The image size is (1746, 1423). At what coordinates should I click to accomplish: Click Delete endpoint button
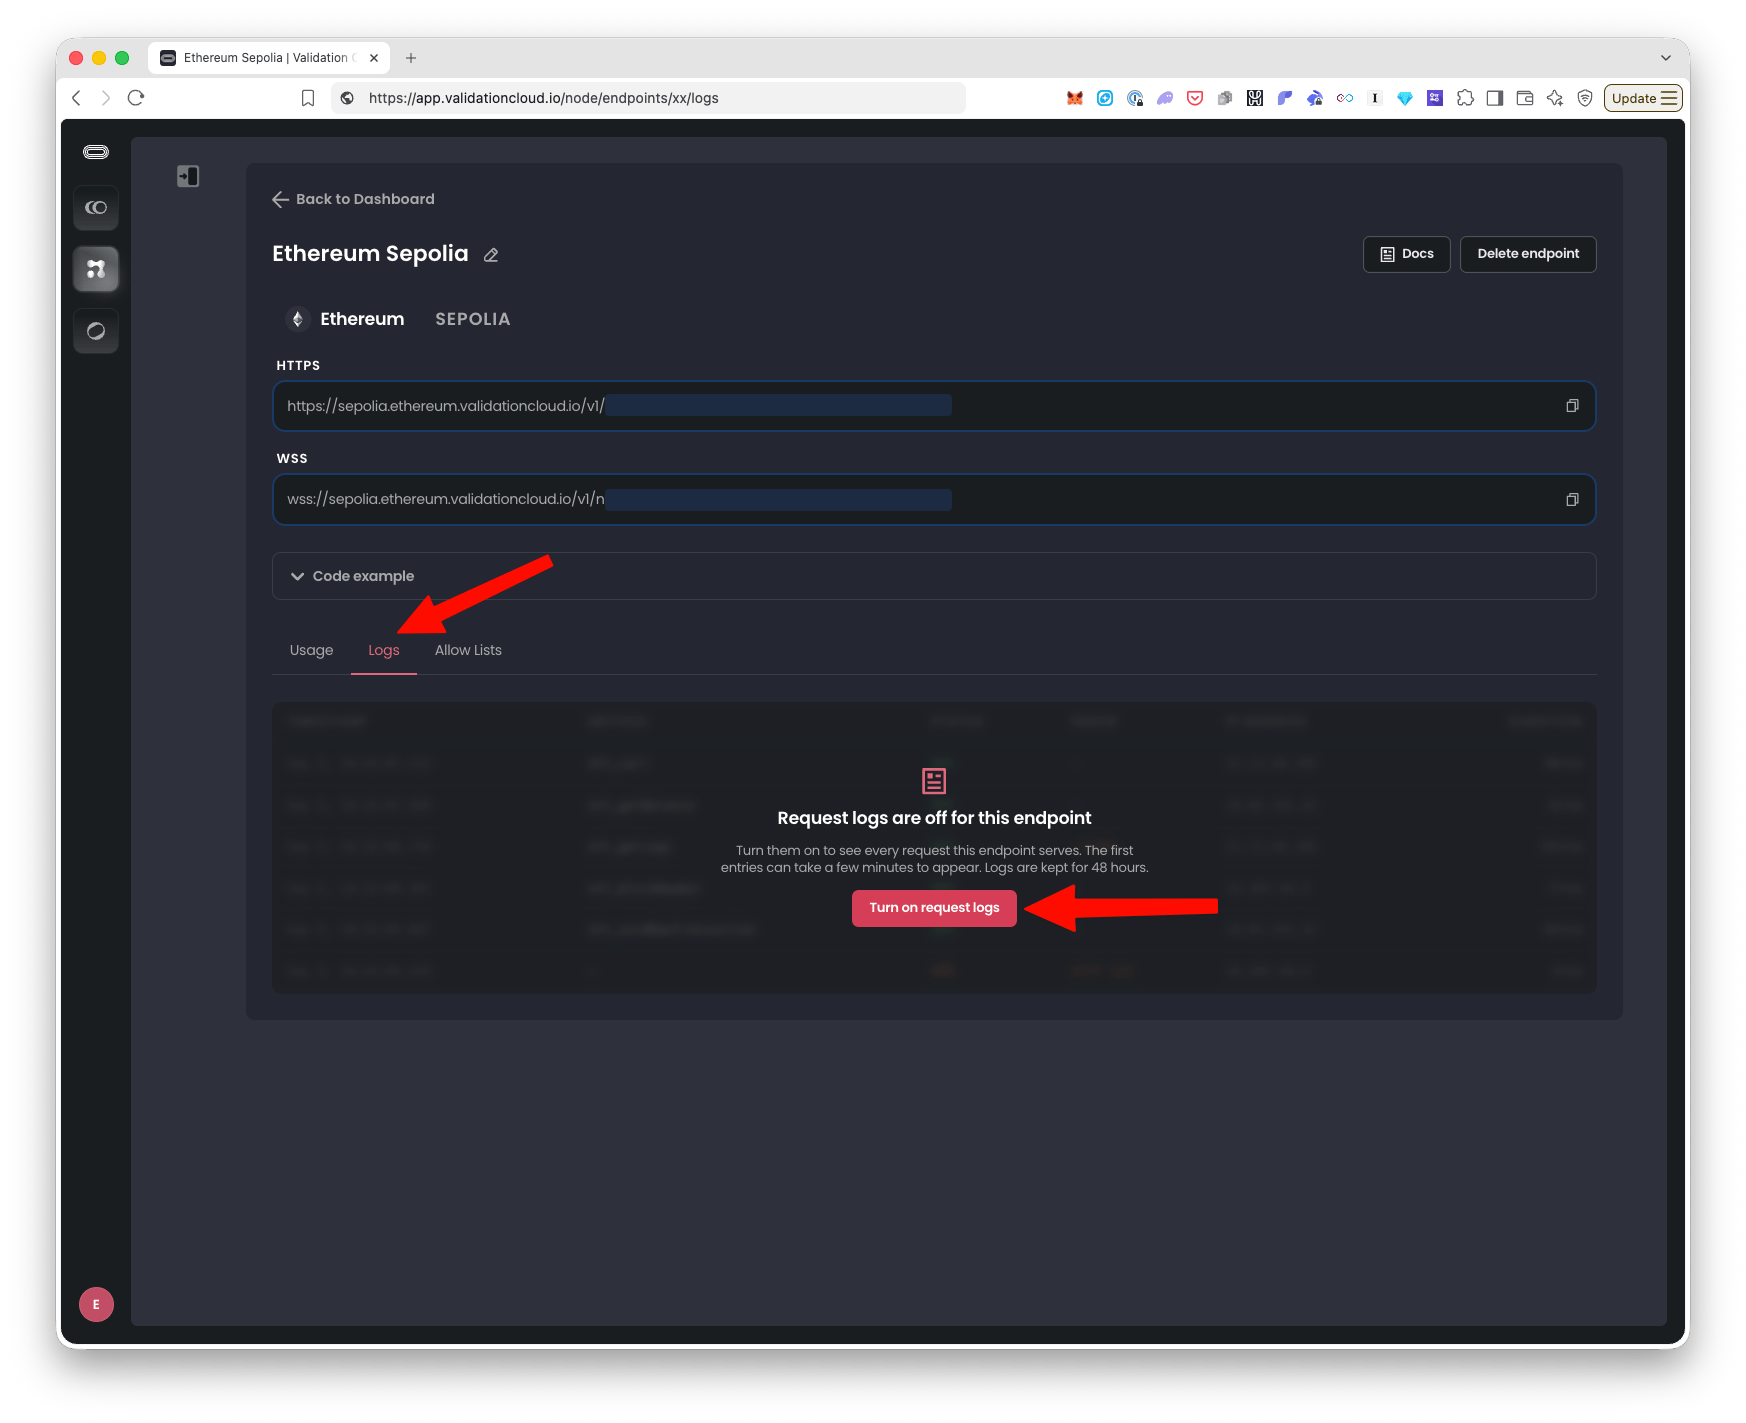(1528, 254)
